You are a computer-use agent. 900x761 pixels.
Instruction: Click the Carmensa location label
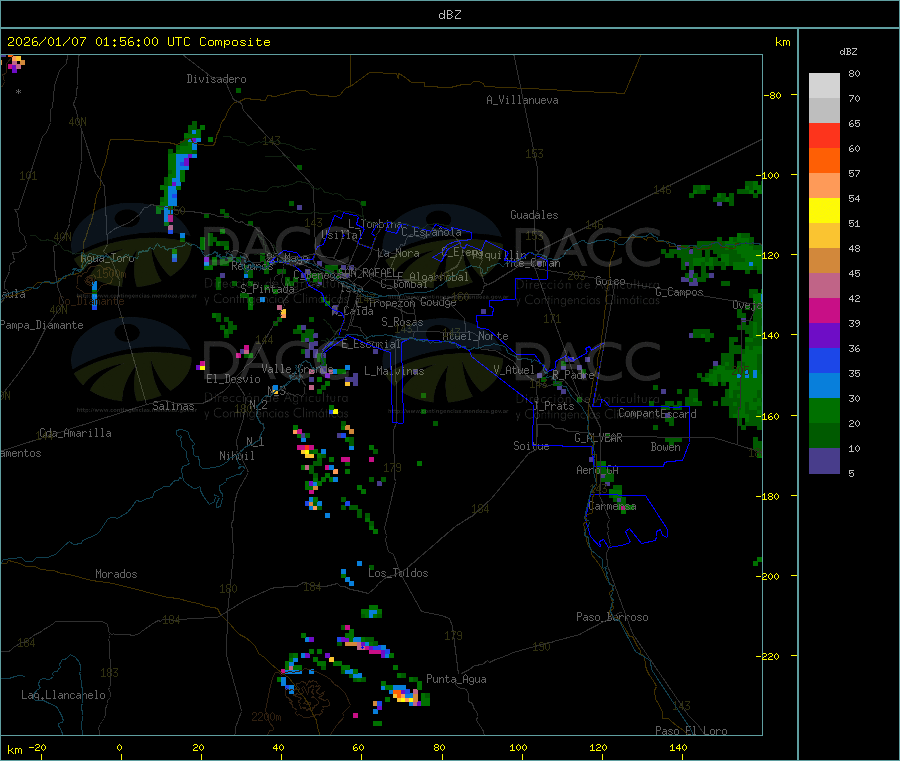click(612, 506)
